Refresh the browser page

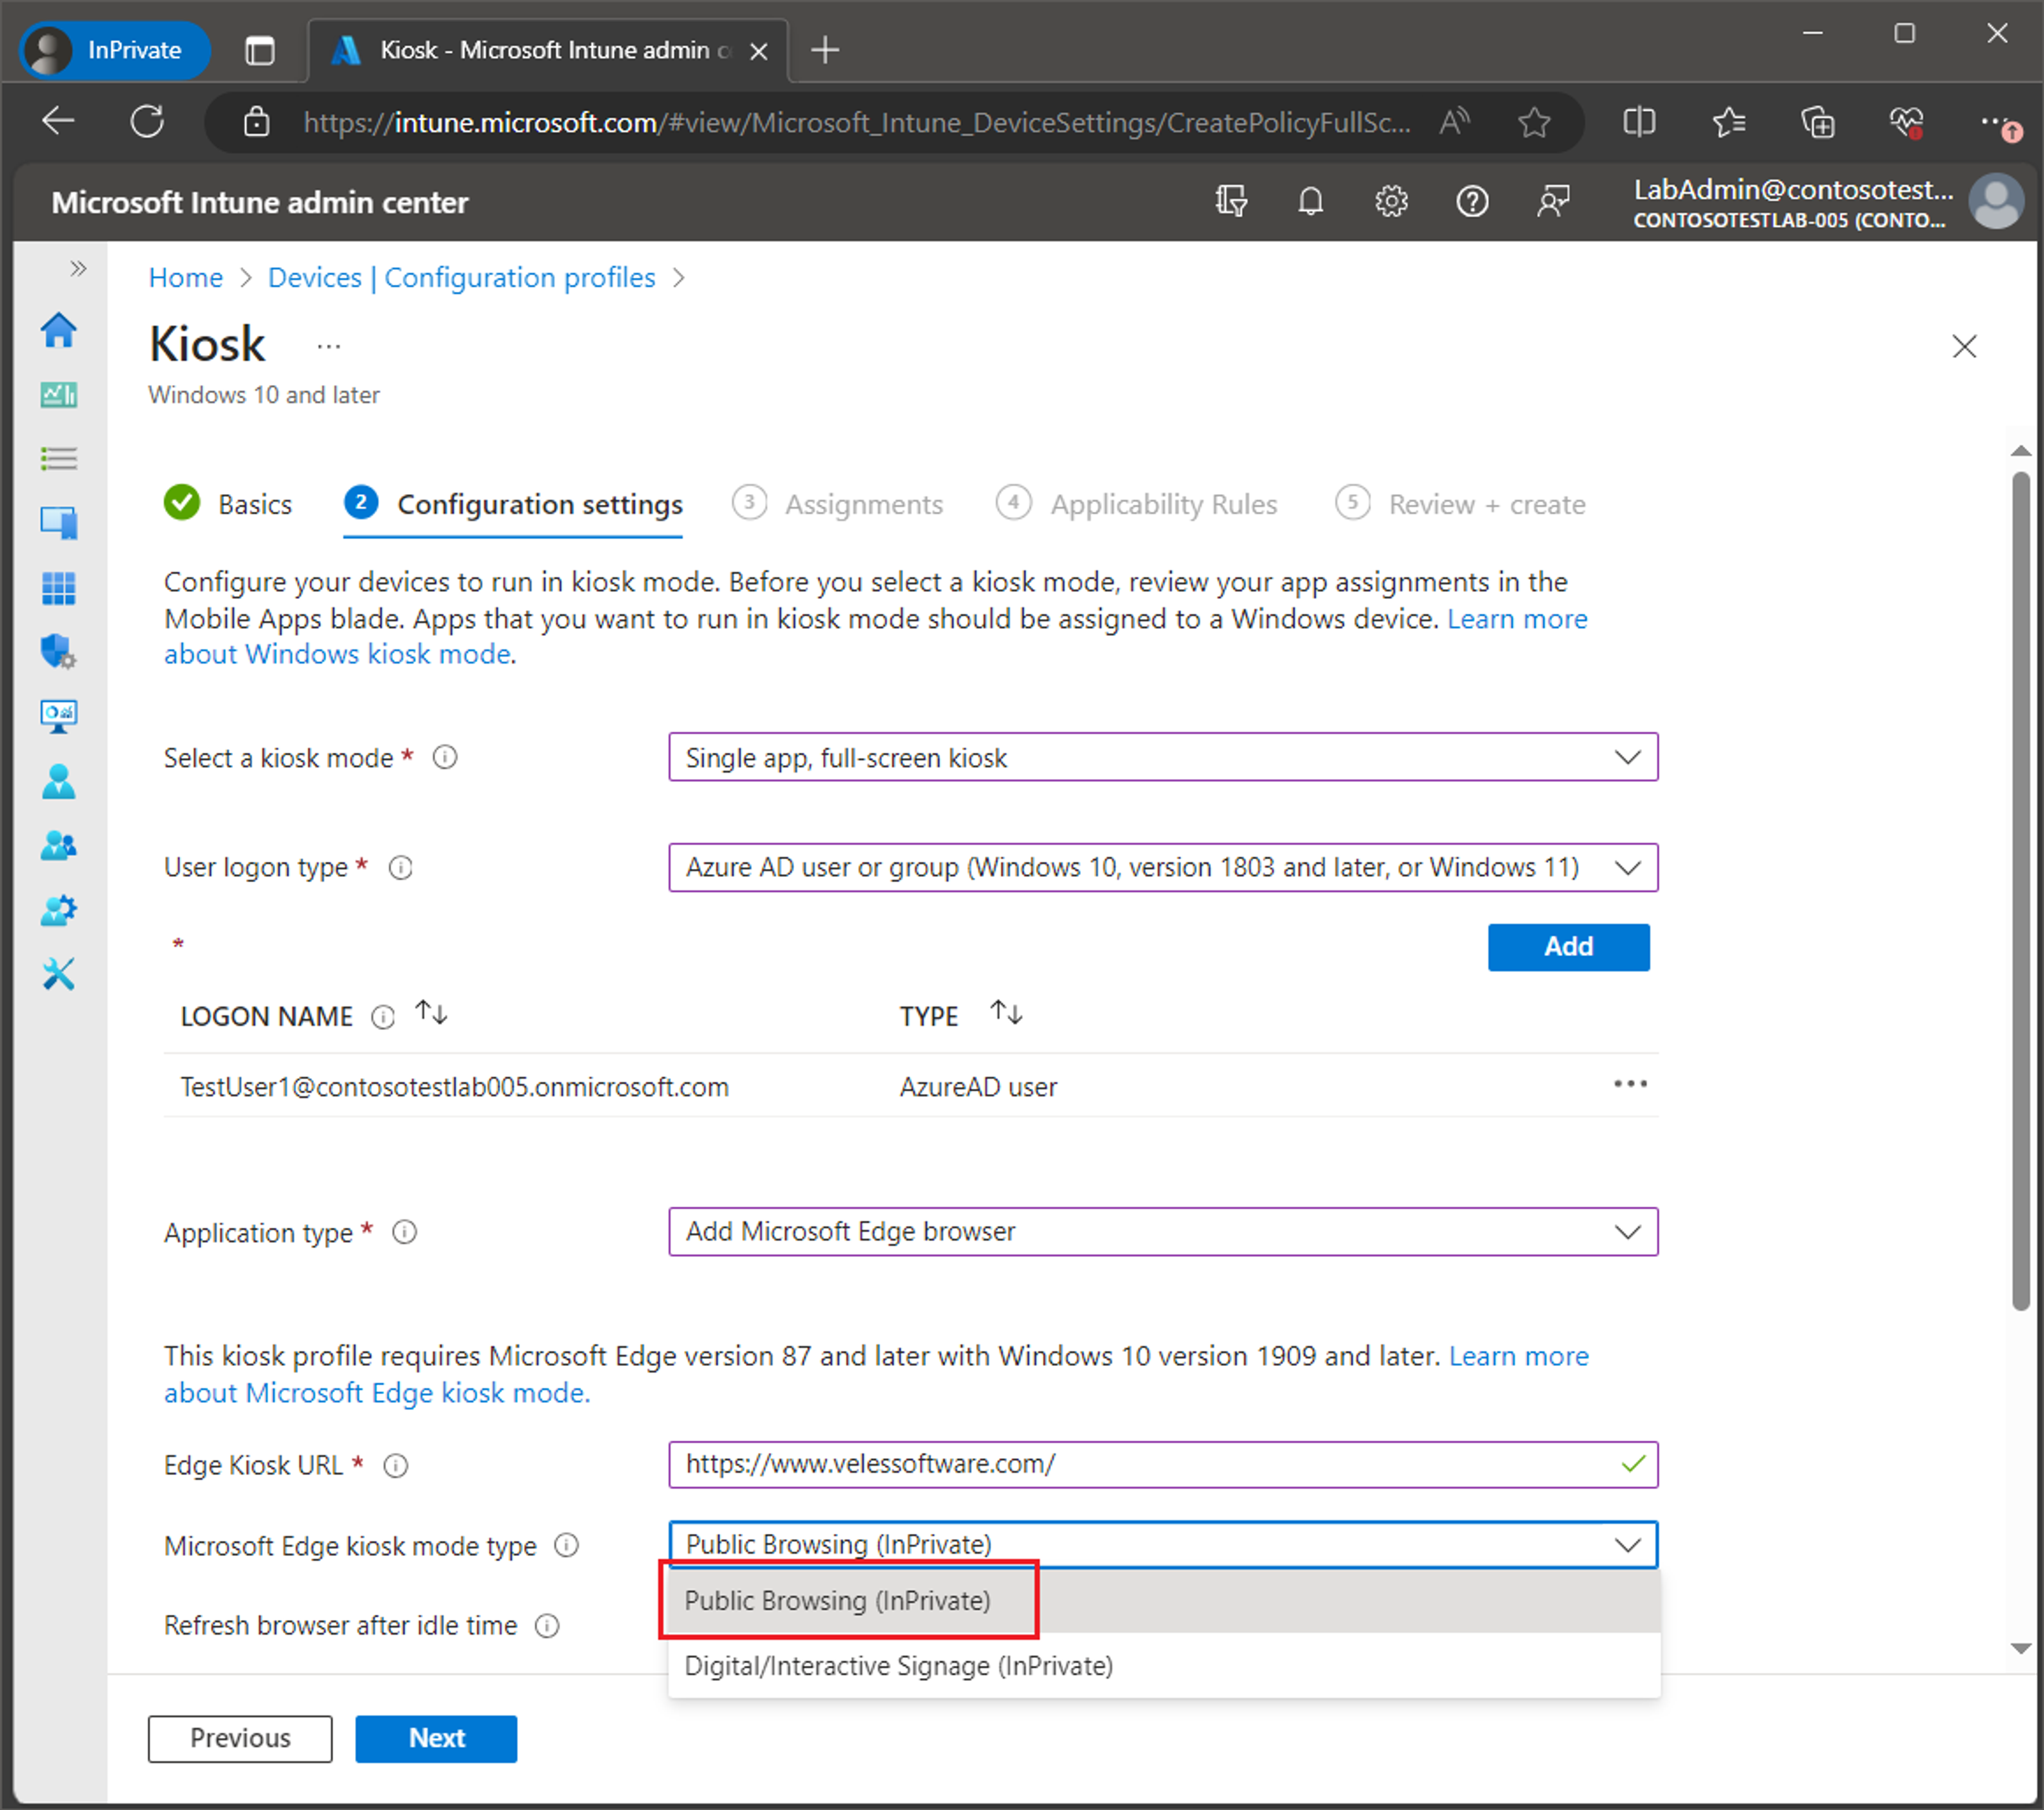pos(147,122)
